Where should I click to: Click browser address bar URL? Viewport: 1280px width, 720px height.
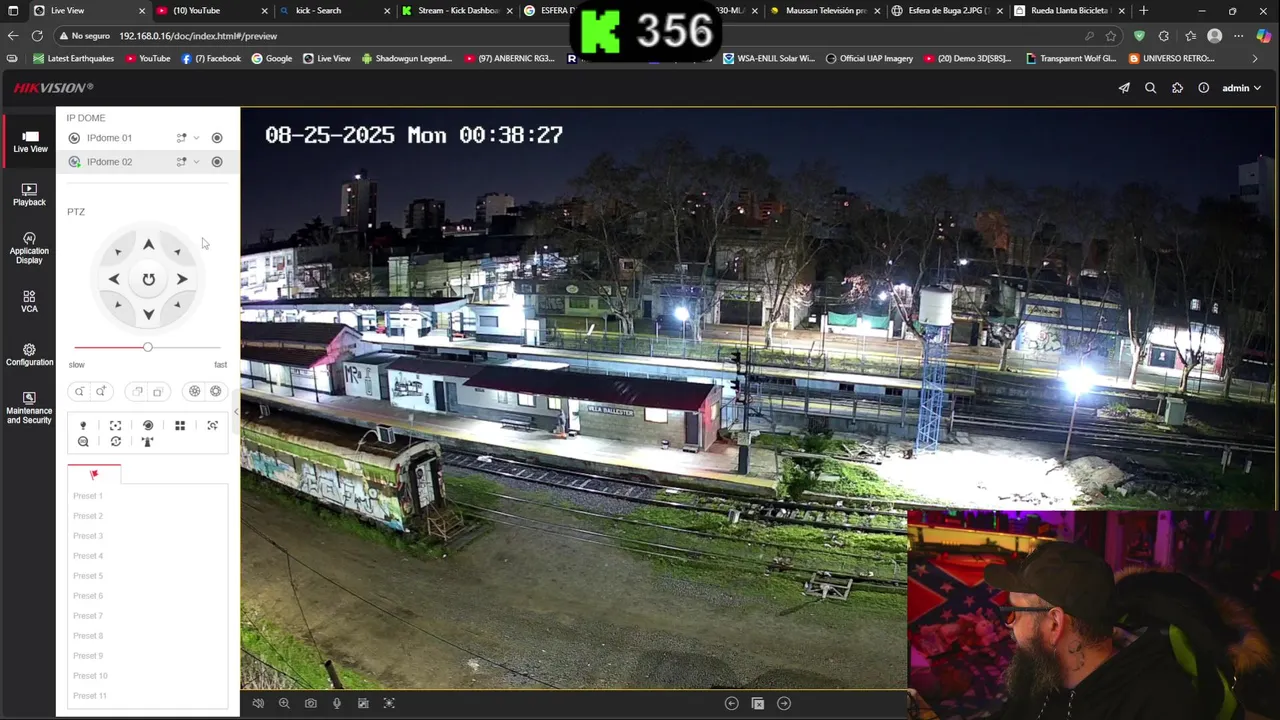point(198,36)
